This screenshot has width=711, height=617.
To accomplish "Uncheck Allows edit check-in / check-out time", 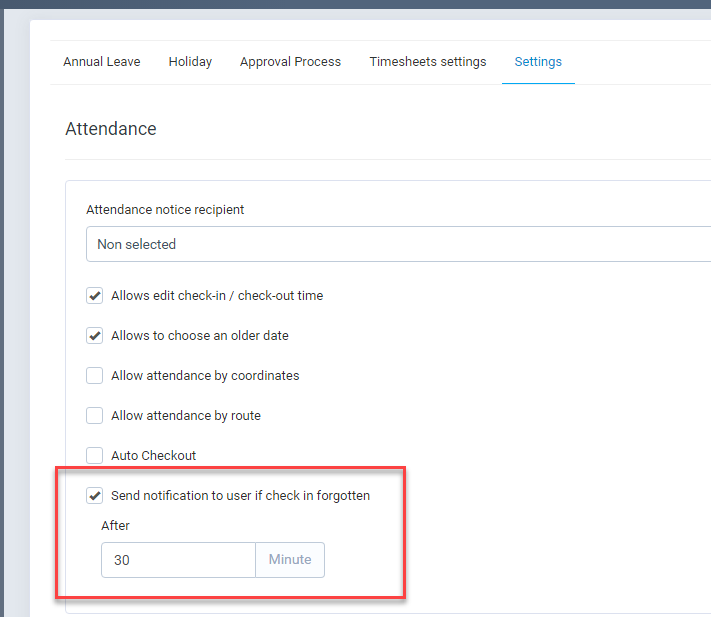I will coord(94,296).
